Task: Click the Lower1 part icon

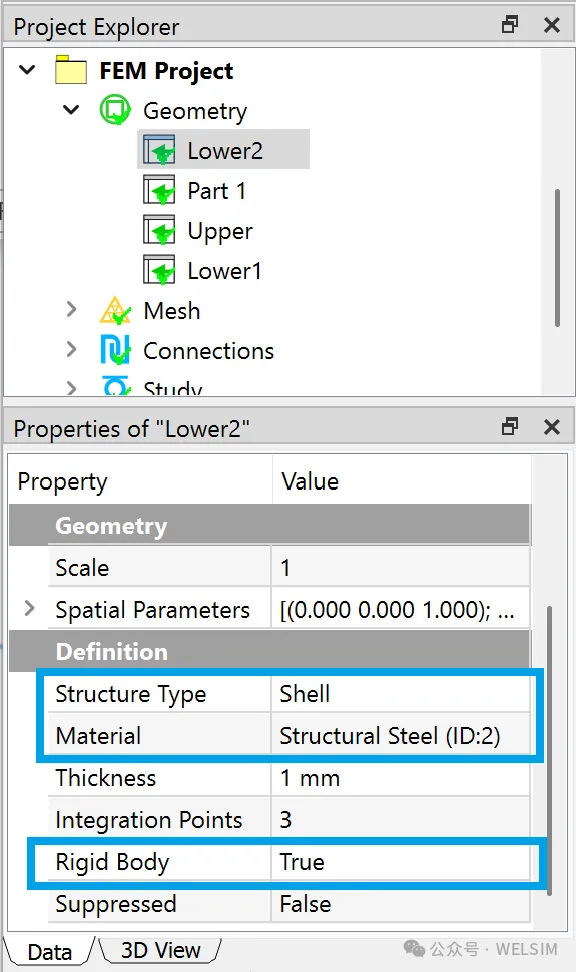Action: pyautogui.click(x=159, y=270)
